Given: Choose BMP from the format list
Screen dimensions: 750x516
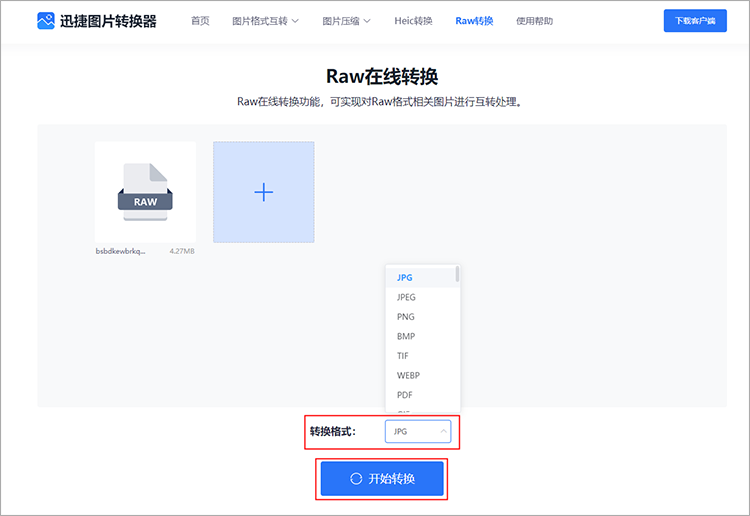Looking at the screenshot, I should click(421, 336).
